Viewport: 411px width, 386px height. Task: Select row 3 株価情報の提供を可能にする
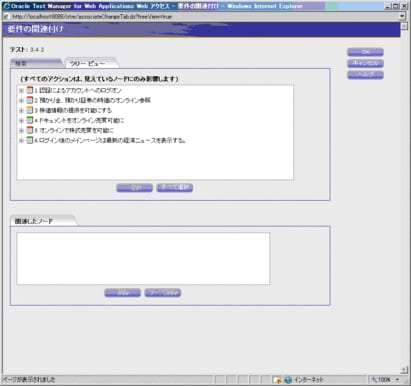[x=73, y=110]
